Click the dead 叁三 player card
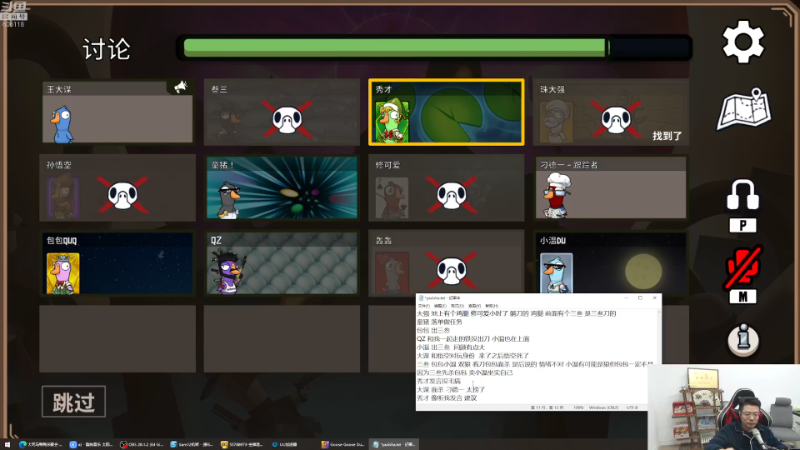Image resolution: width=800 pixels, height=450 pixels. click(x=282, y=112)
